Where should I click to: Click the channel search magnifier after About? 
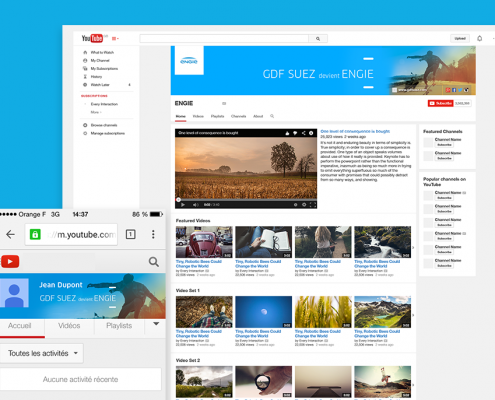pos(272,116)
